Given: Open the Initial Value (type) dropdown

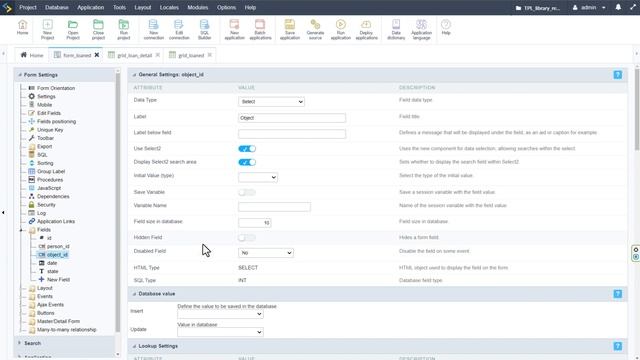Looking at the screenshot, I should pyautogui.click(x=258, y=177).
